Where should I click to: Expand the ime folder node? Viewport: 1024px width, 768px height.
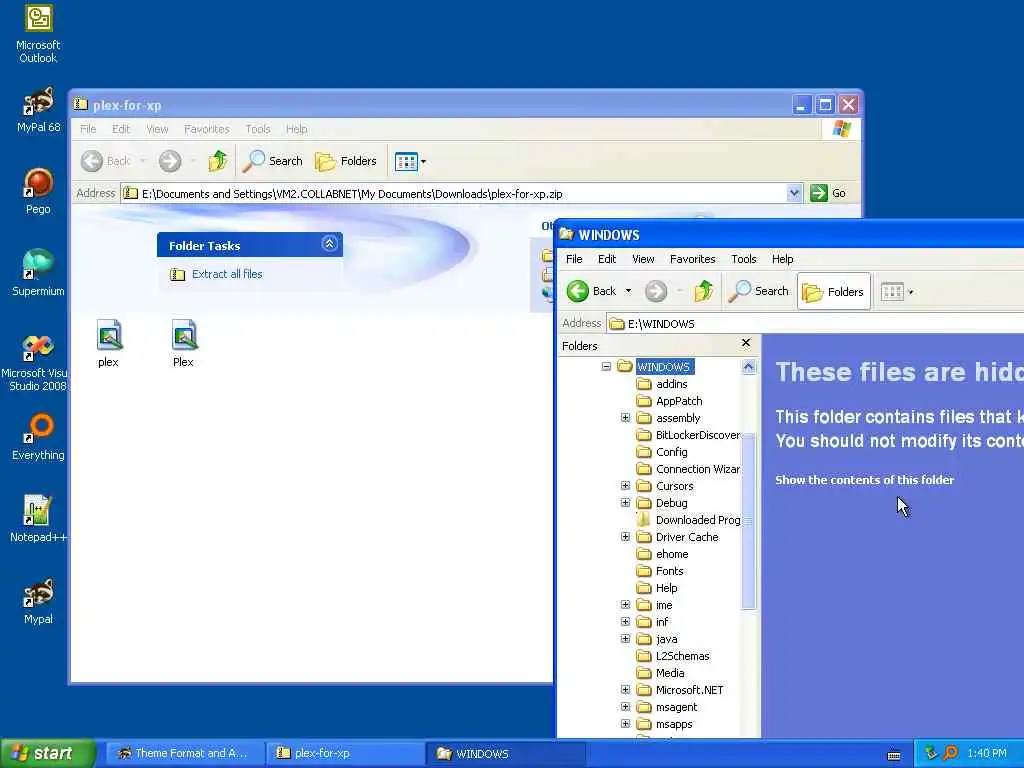625,604
